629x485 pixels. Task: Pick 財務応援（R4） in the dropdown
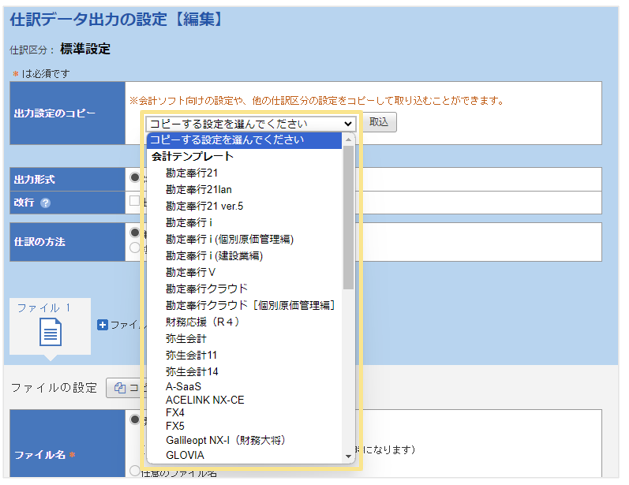203,322
